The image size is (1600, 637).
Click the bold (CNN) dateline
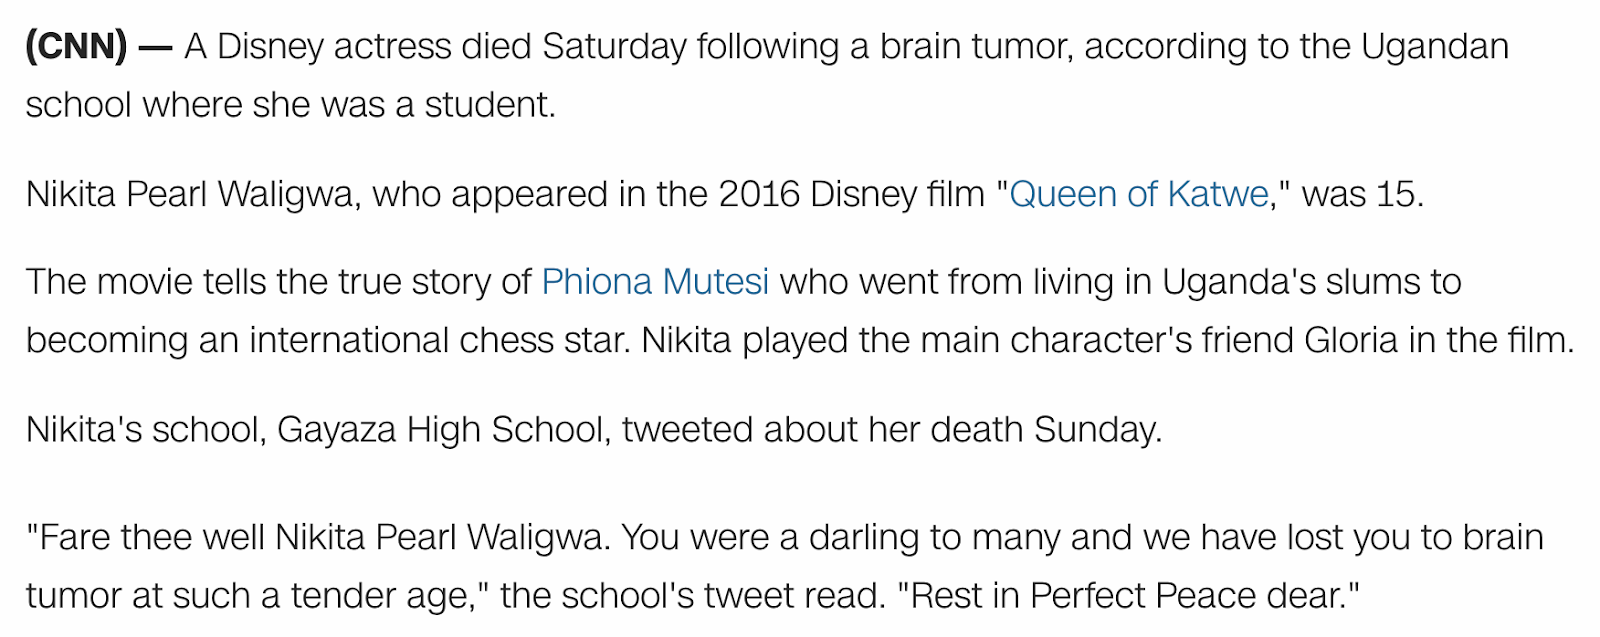[x=77, y=47]
